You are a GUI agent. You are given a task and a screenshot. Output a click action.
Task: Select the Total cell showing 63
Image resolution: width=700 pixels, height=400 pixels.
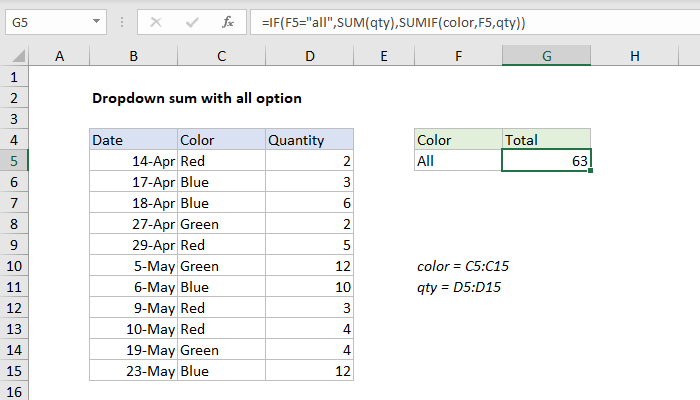coord(546,161)
